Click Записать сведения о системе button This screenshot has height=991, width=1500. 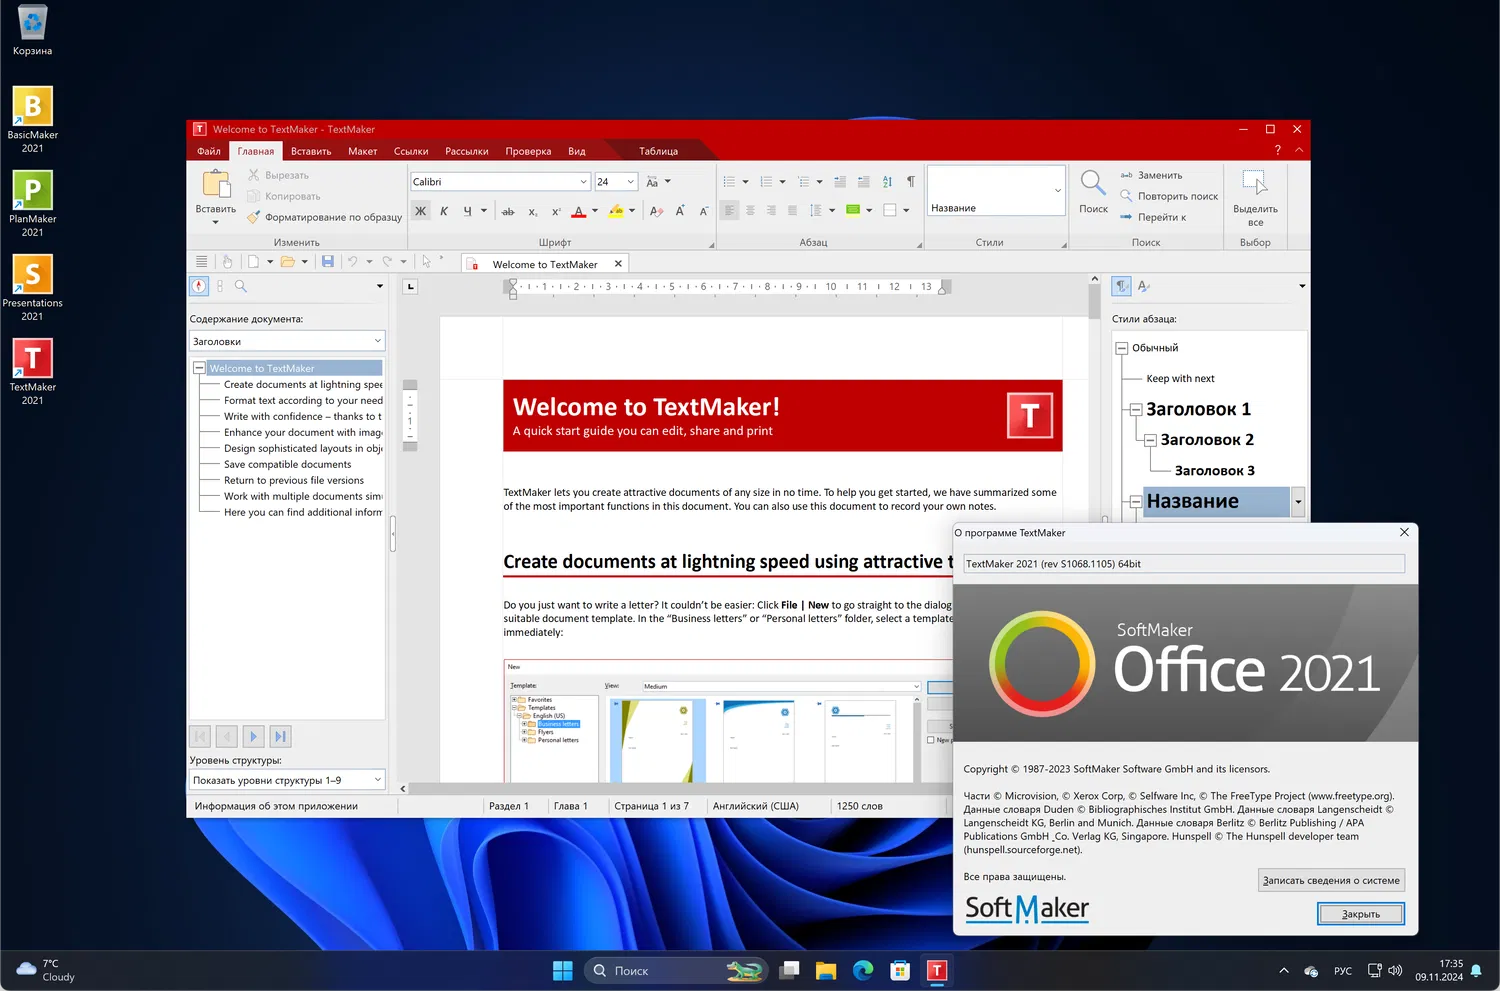tap(1331, 880)
